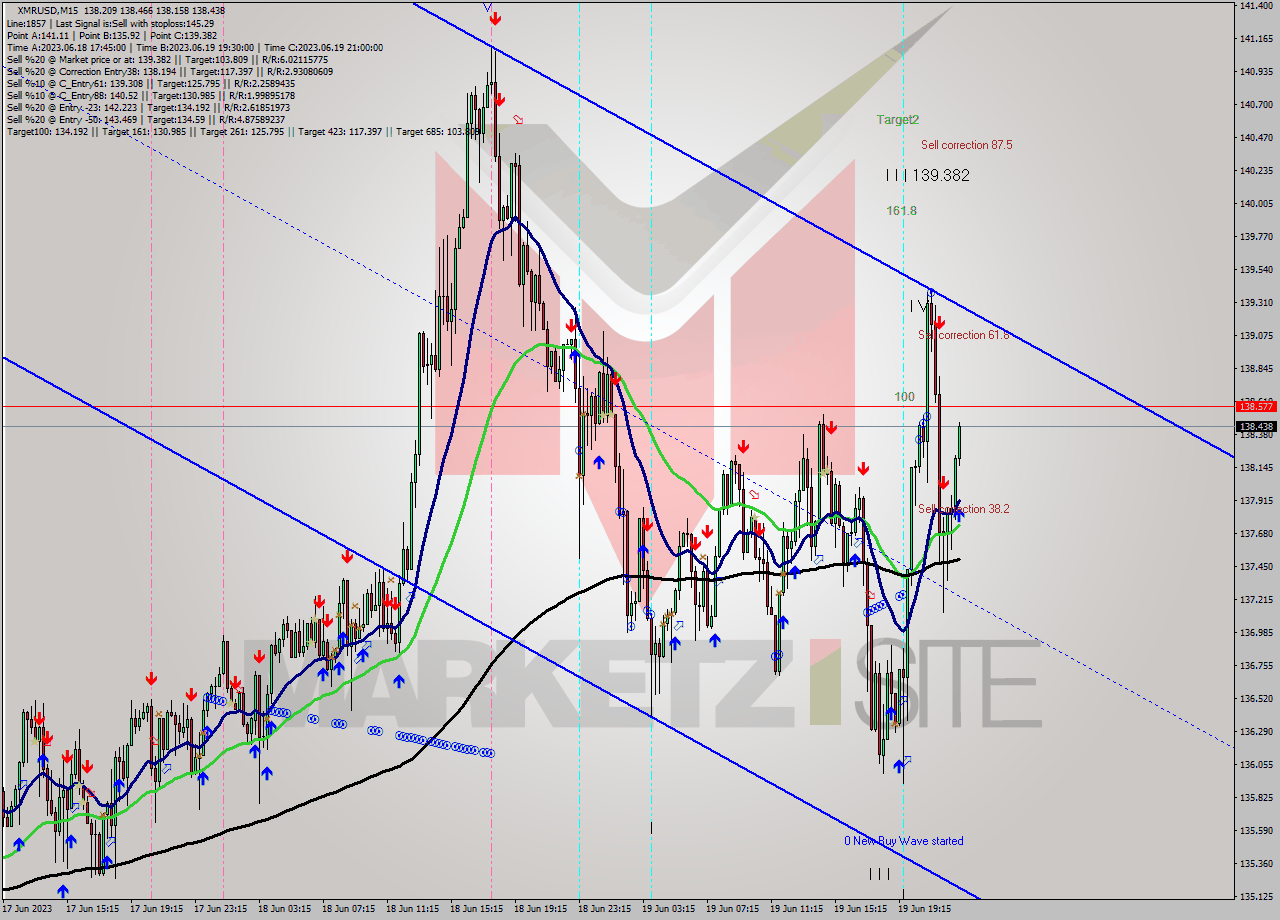Viewport: 1280px width, 920px height.
Task: Click the '17 Jun 2023' time axis label
Action: pyautogui.click(x=25, y=909)
